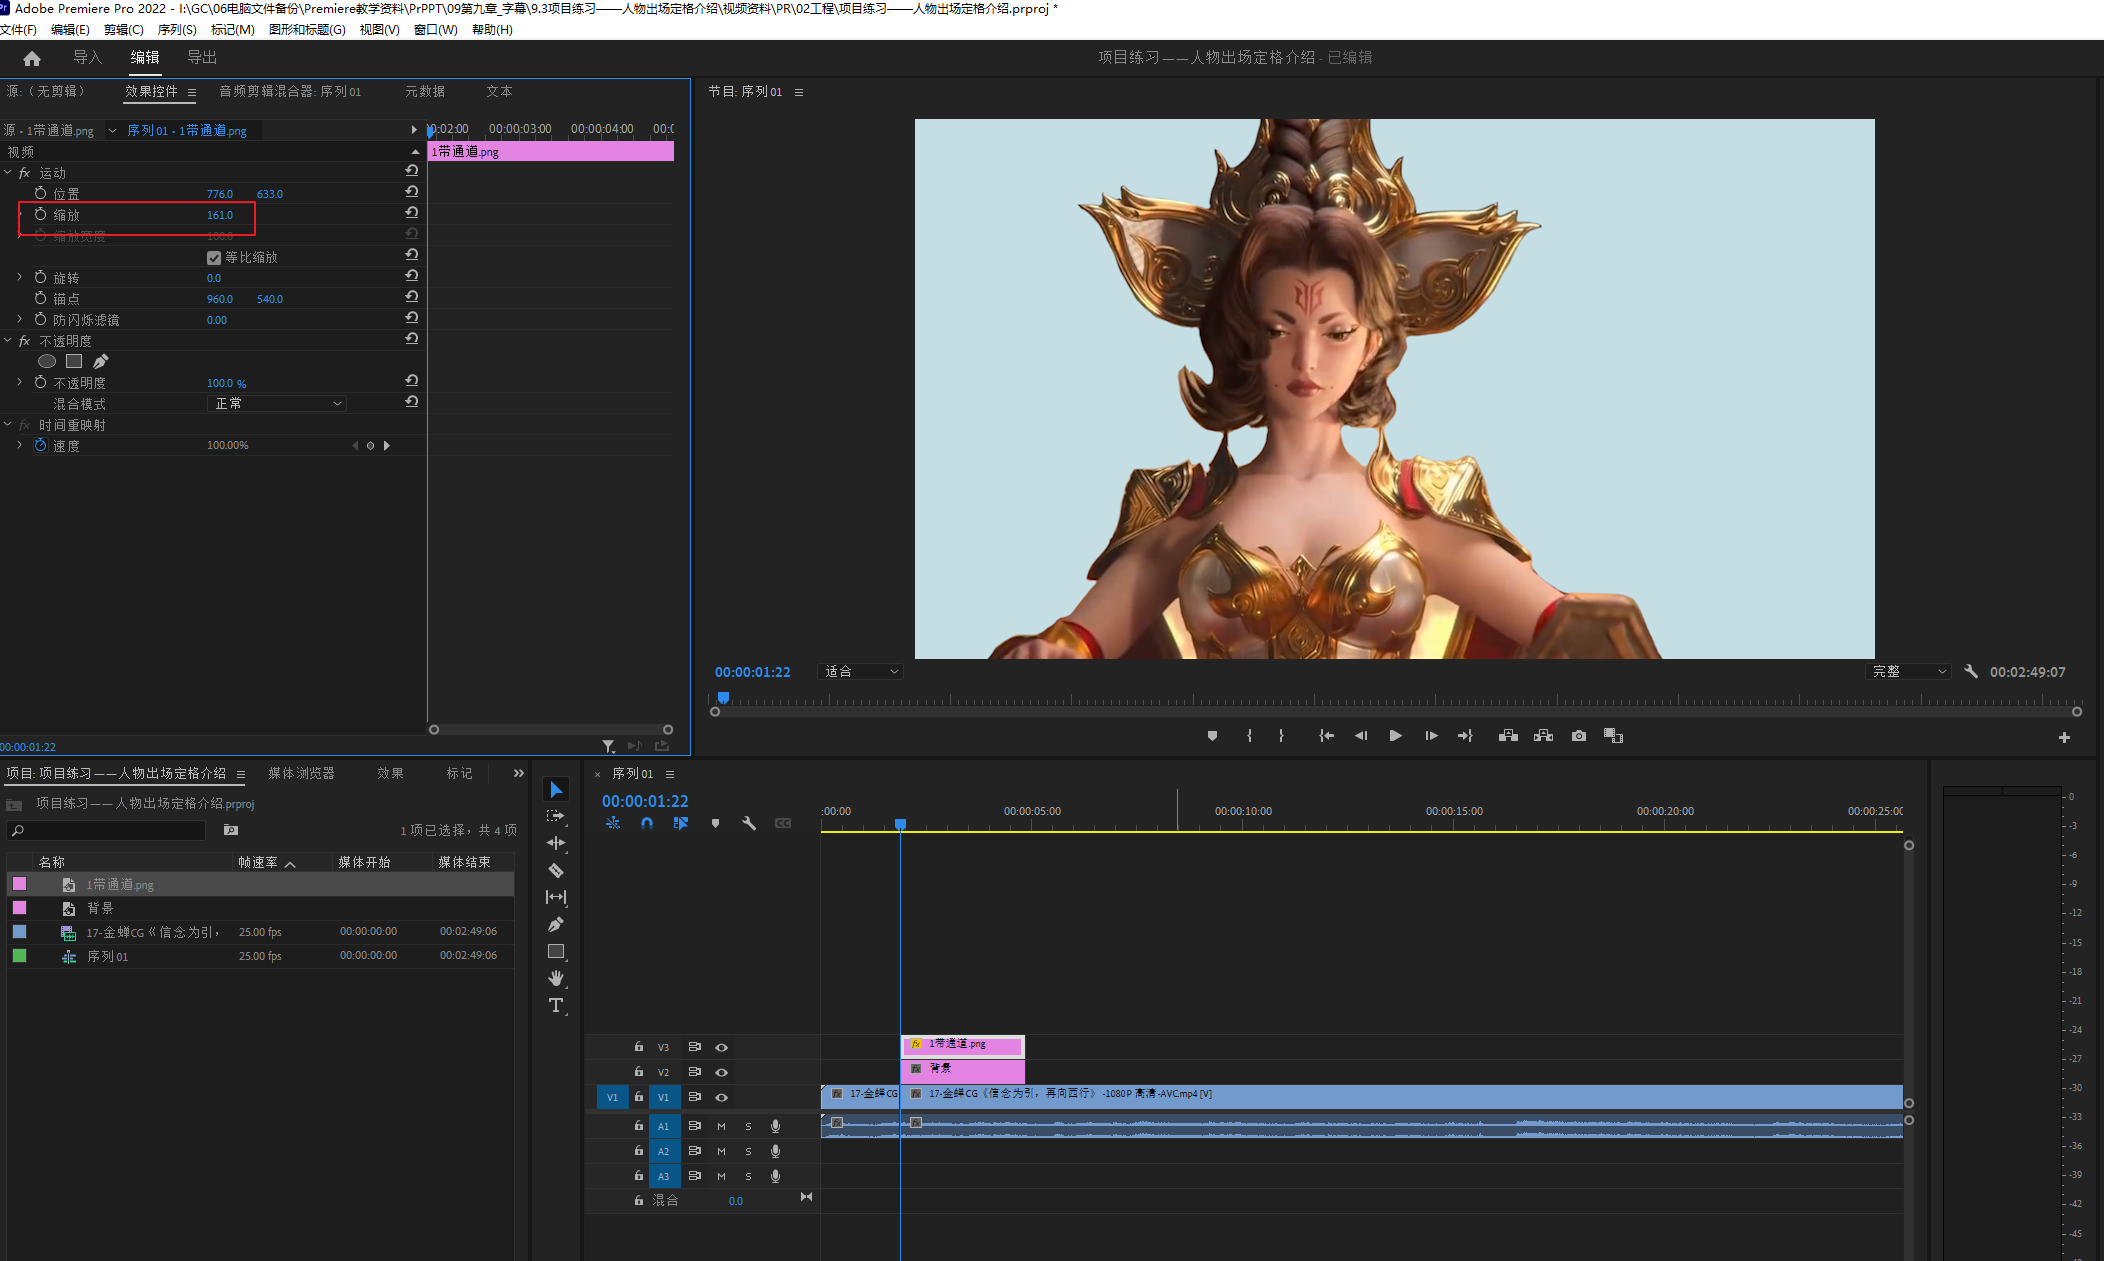Select the Pen tool in timeline toolbar
Image resolution: width=2104 pixels, height=1261 pixels.
pos(556,924)
